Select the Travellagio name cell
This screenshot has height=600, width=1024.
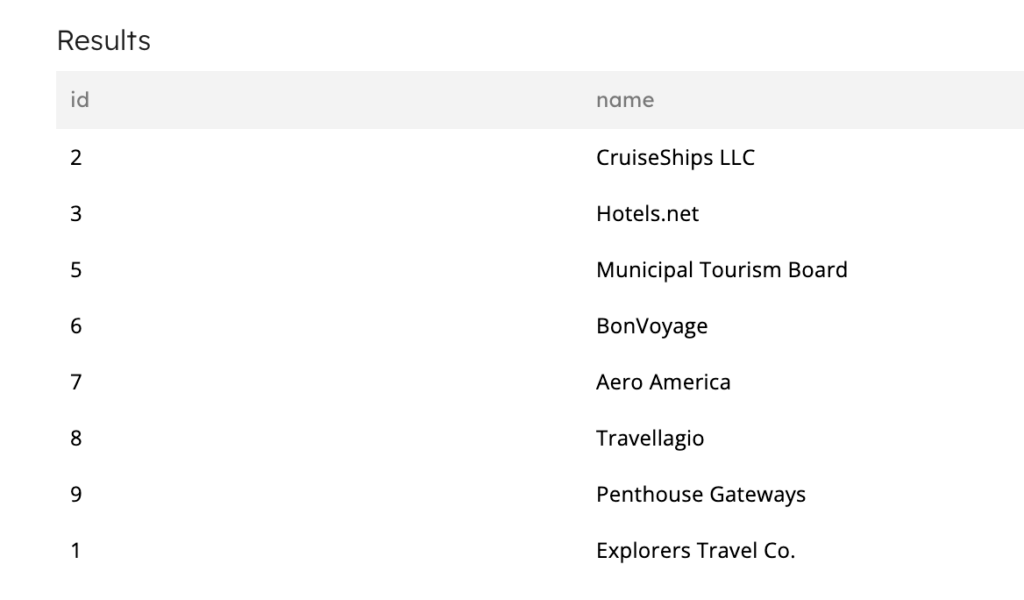click(x=650, y=438)
